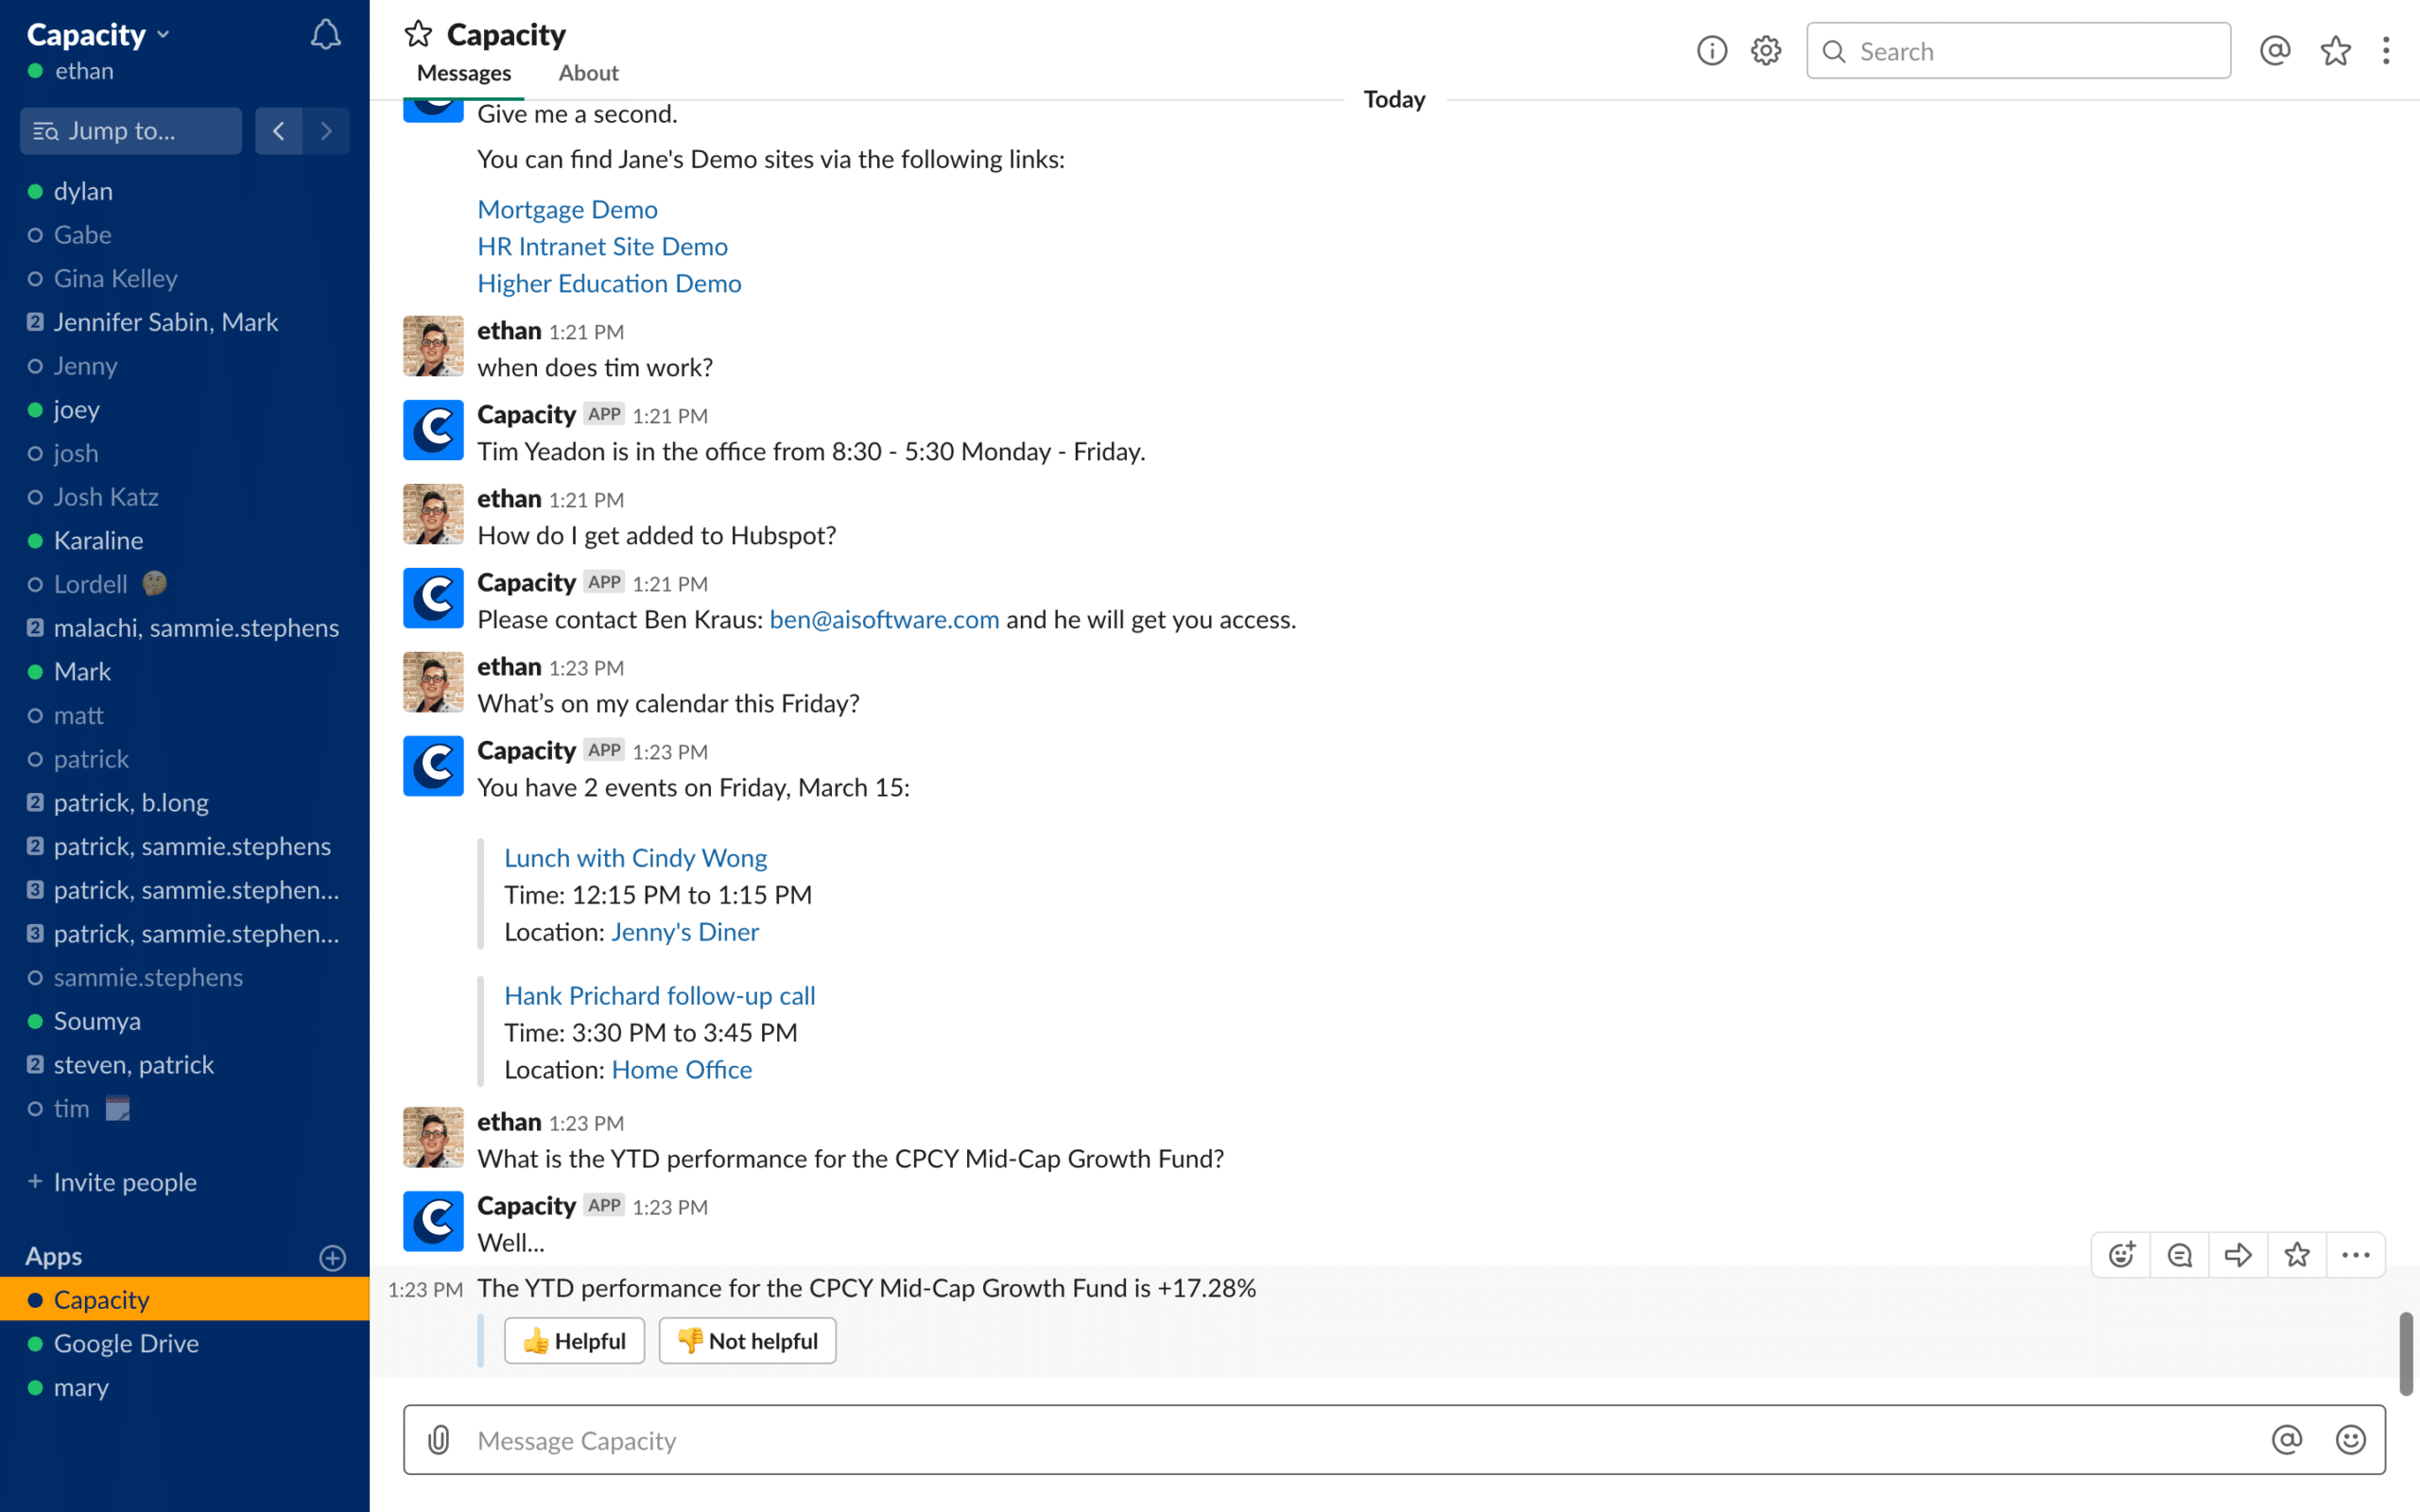The width and height of the screenshot is (2420, 1512).
Task: Show mentions and reactions at-sign icon
Action: pyautogui.click(x=2275, y=51)
